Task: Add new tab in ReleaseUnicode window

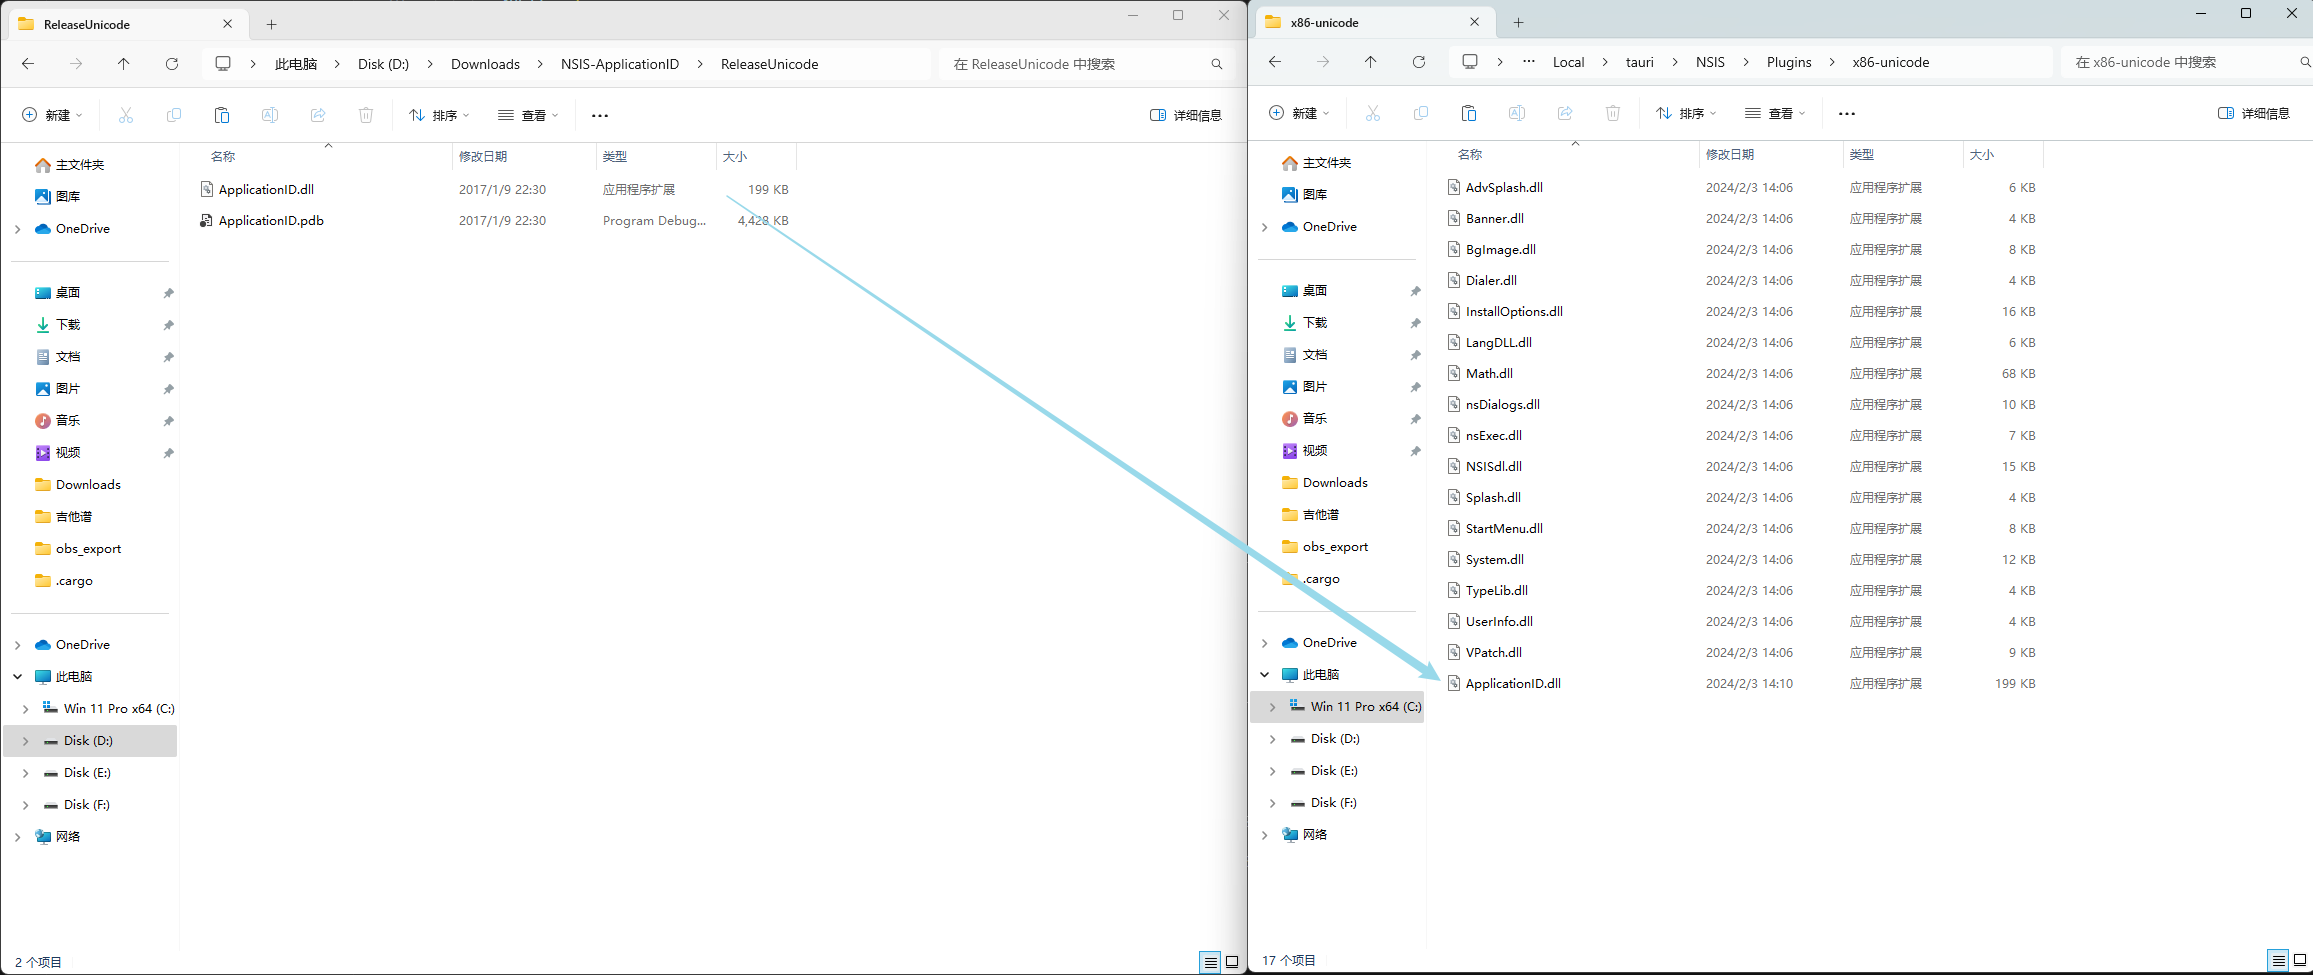Action: [272, 24]
